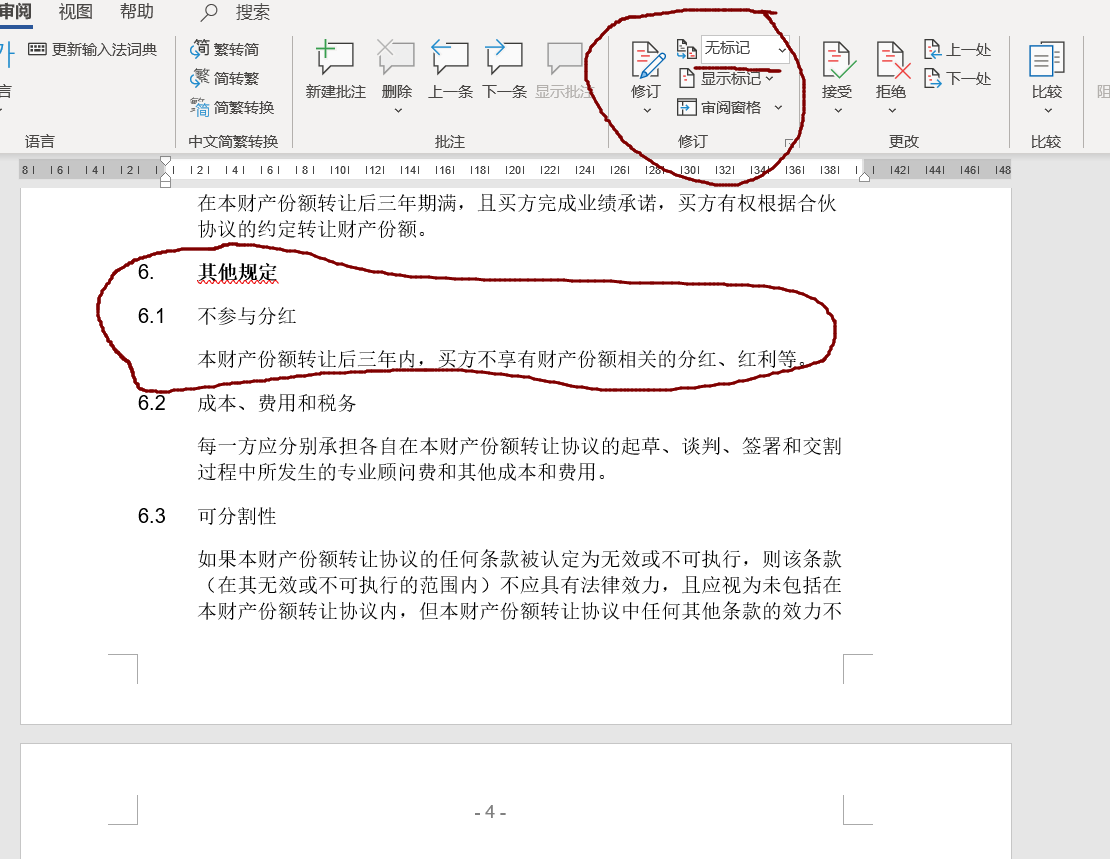The width and height of the screenshot is (1110, 859).
Task: Click the search magnifier icon
Action: point(209,12)
